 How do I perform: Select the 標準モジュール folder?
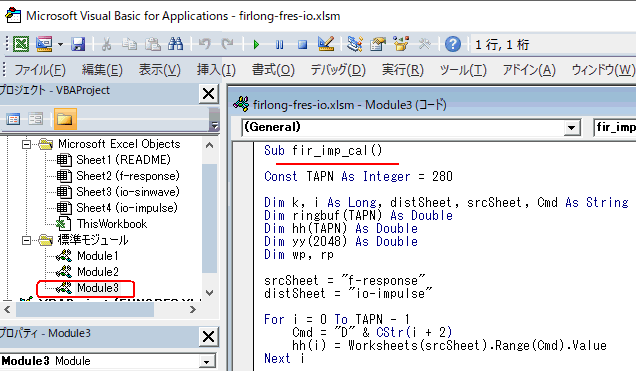(93, 240)
